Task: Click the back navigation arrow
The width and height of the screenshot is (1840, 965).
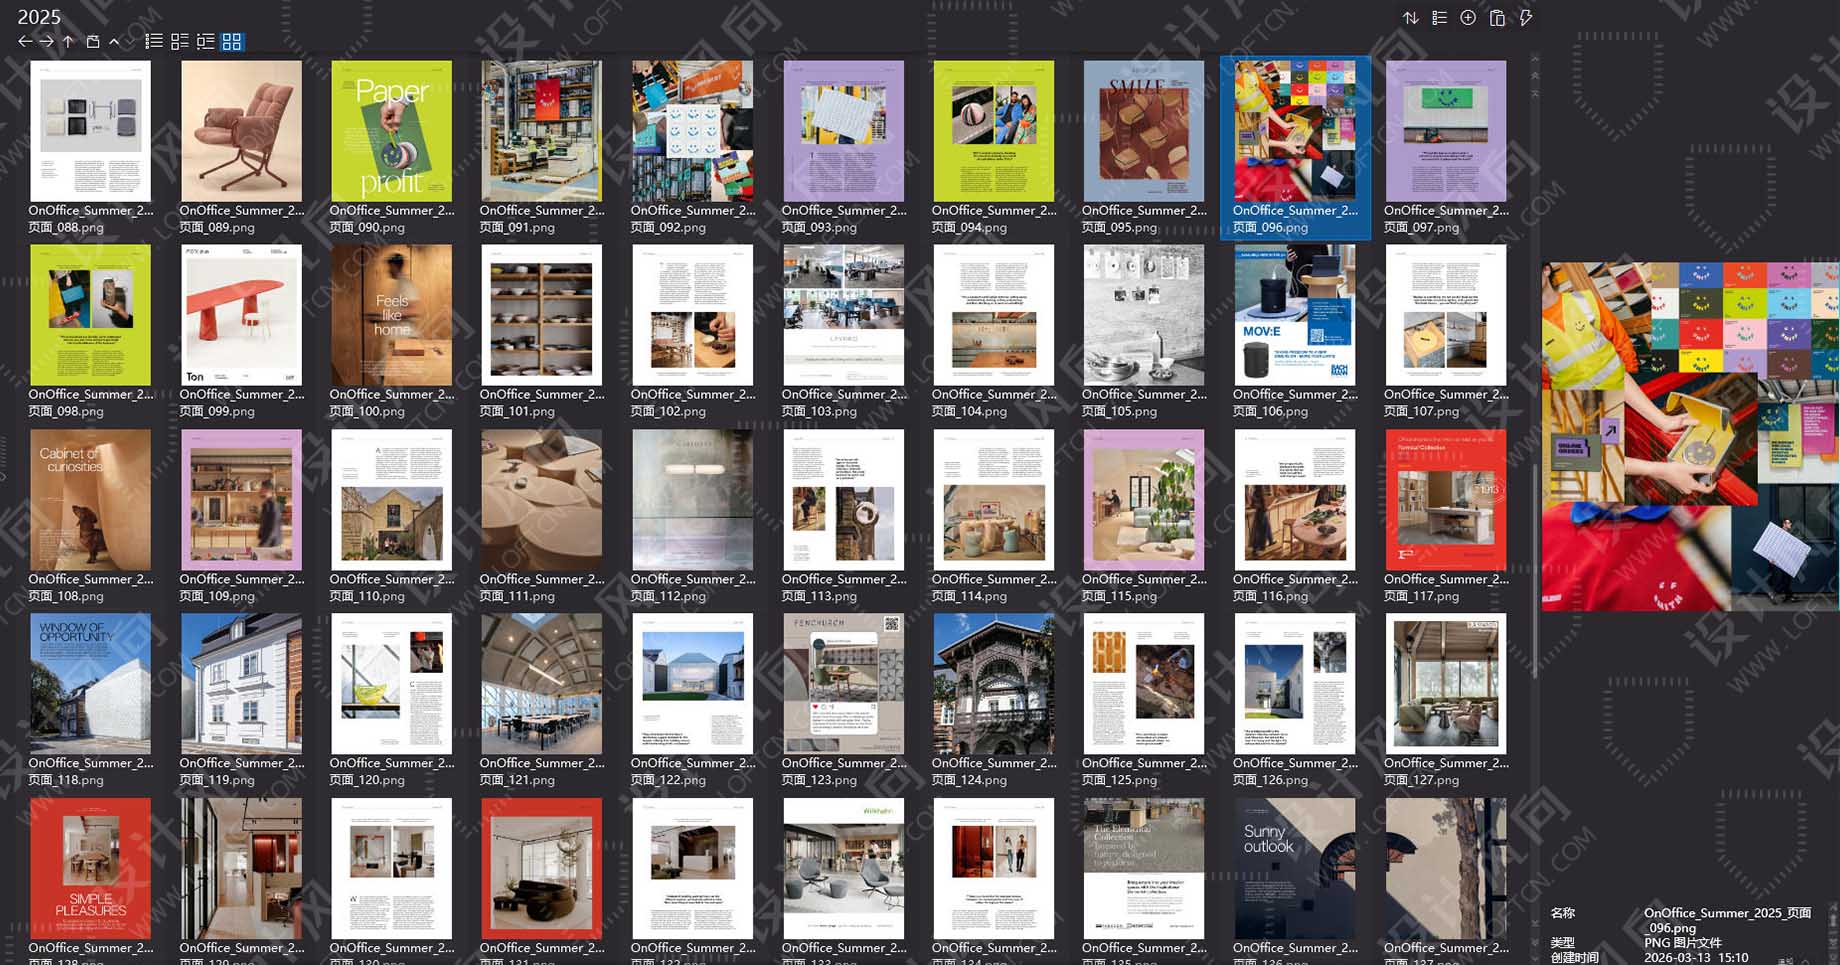Action: click(x=24, y=41)
